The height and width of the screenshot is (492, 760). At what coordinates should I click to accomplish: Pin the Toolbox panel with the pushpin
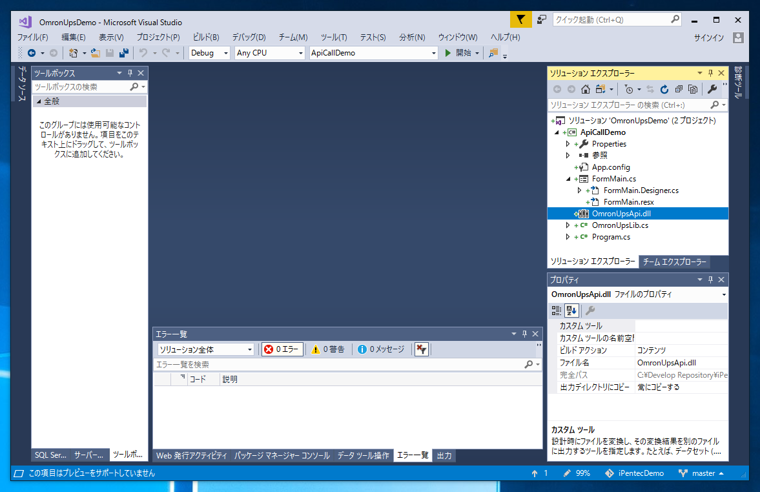[130, 73]
